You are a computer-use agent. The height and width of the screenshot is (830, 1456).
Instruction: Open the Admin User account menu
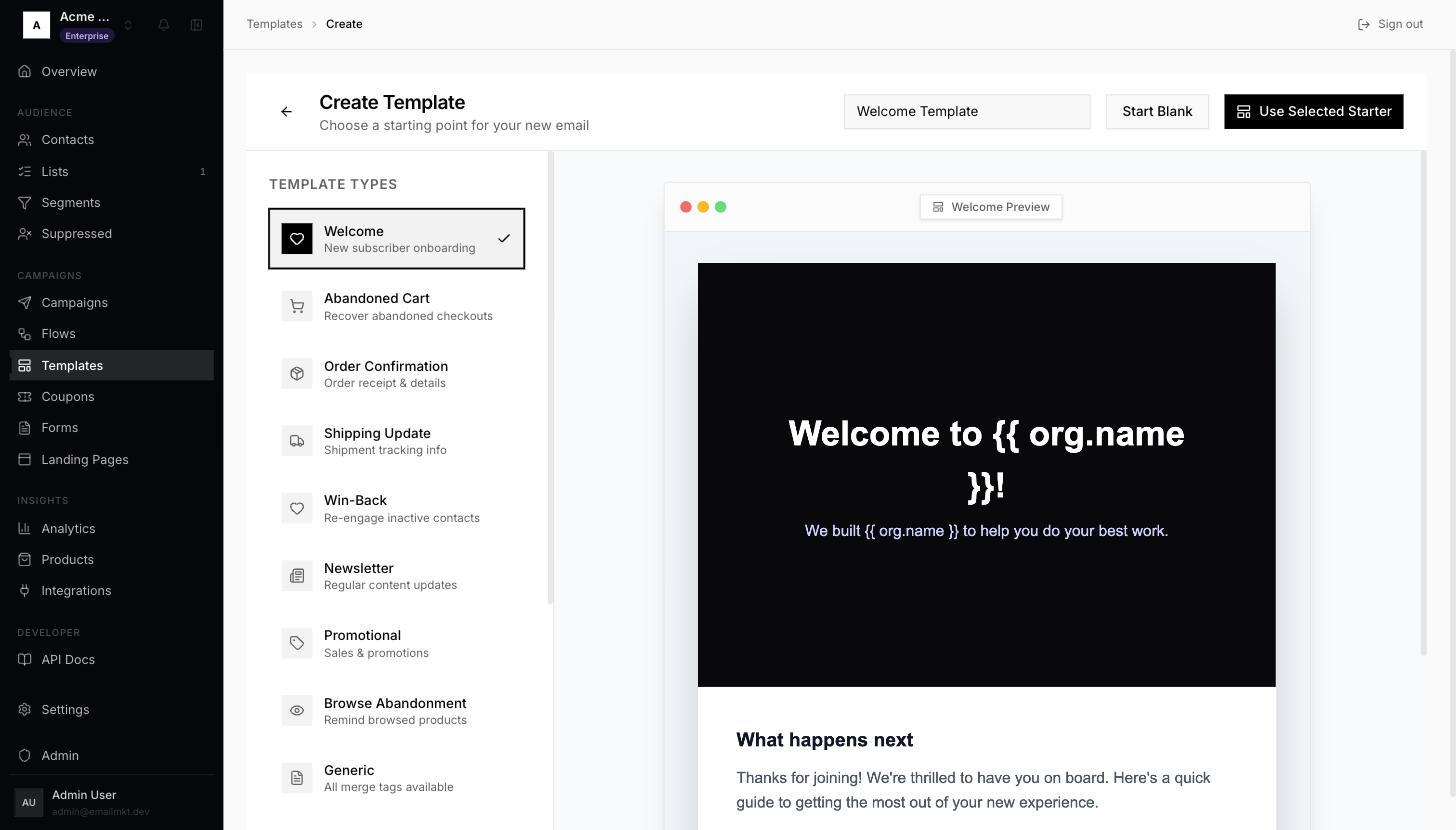tap(111, 802)
